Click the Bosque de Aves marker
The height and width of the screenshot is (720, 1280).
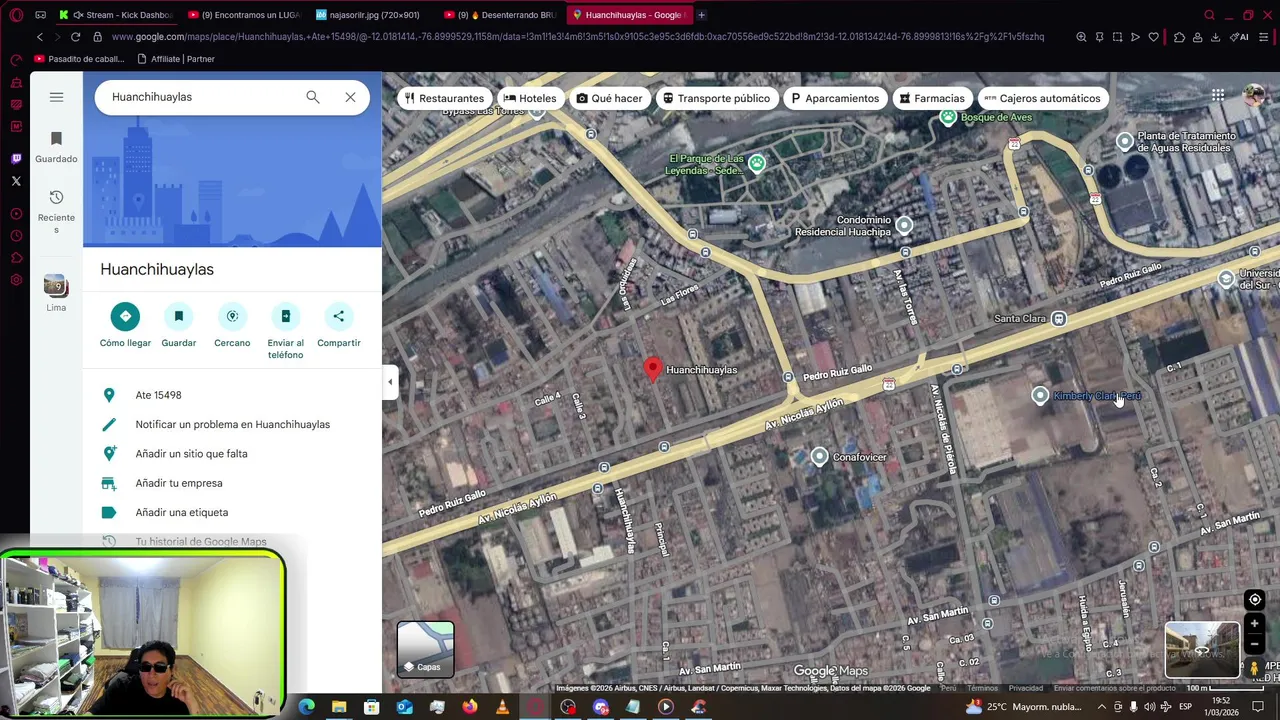948,118
